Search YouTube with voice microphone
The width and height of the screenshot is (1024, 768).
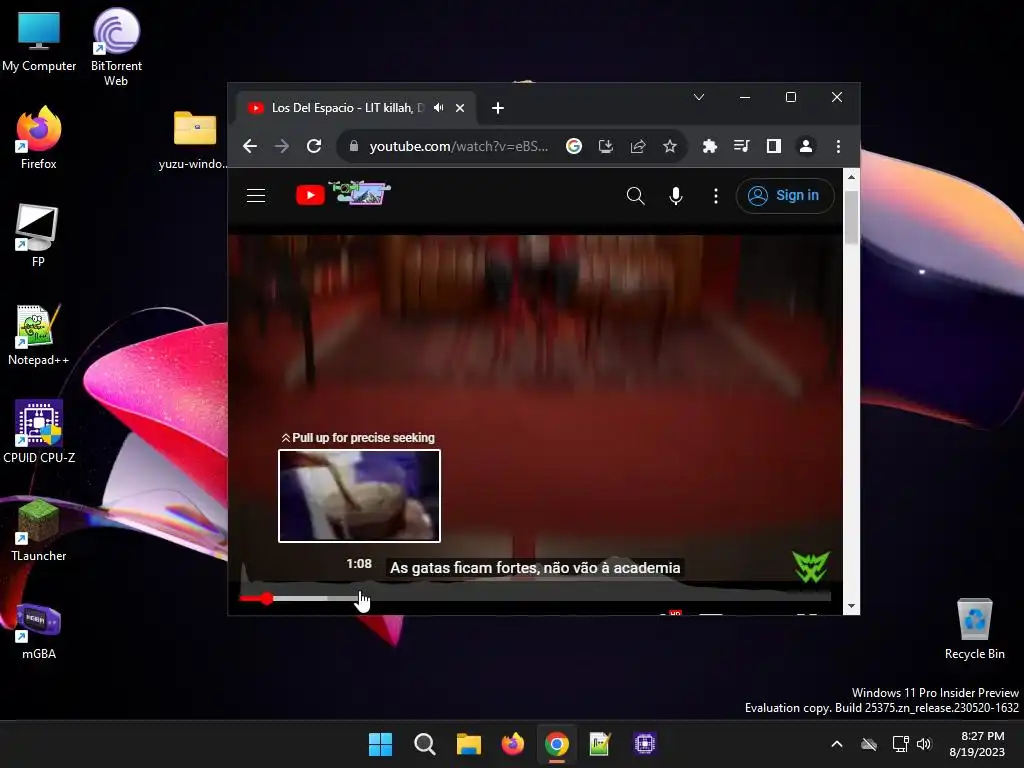pyautogui.click(x=676, y=195)
